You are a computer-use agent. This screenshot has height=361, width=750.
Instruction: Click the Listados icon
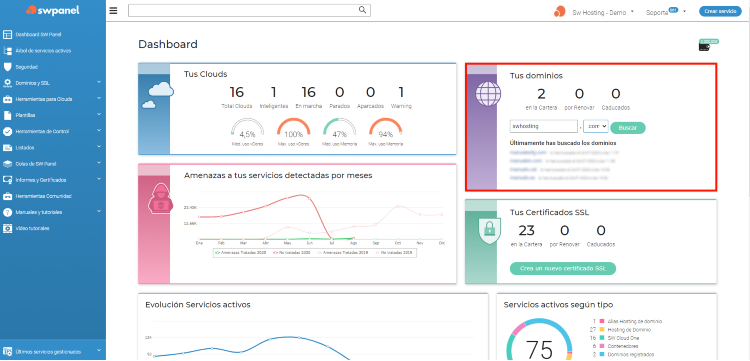click(x=7, y=148)
